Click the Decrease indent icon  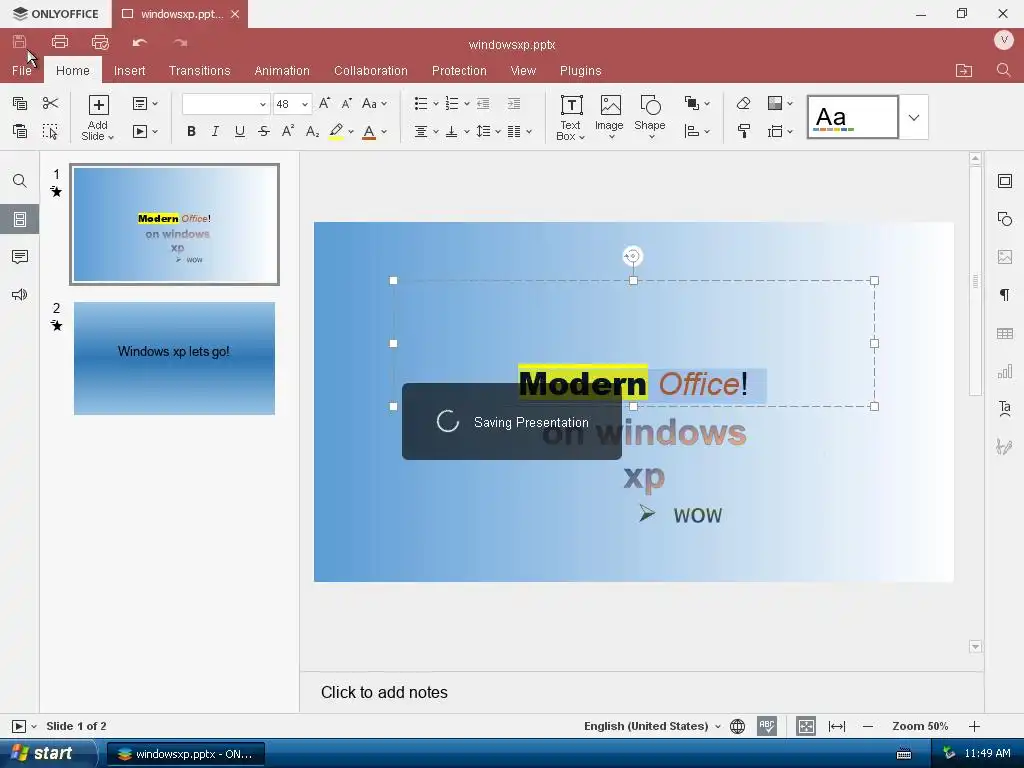click(483, 103)
